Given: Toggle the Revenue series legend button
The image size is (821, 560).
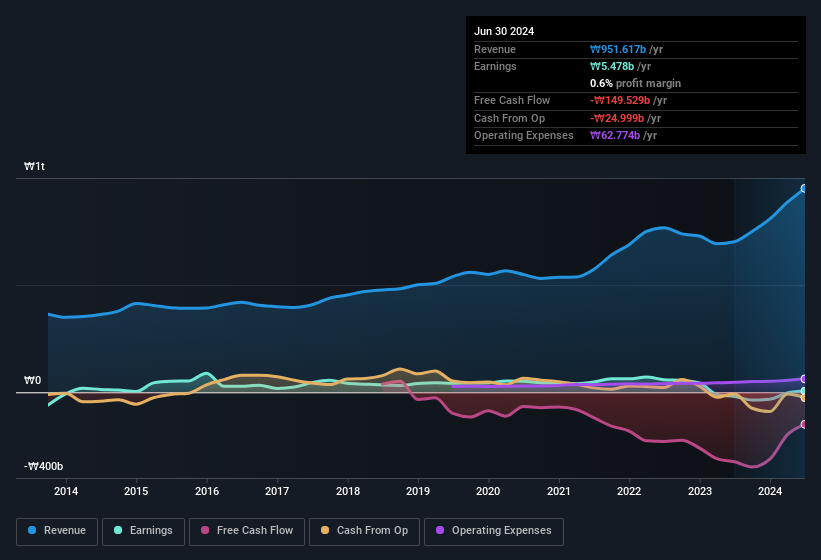Looking at the screenshot, I should 57,531.
